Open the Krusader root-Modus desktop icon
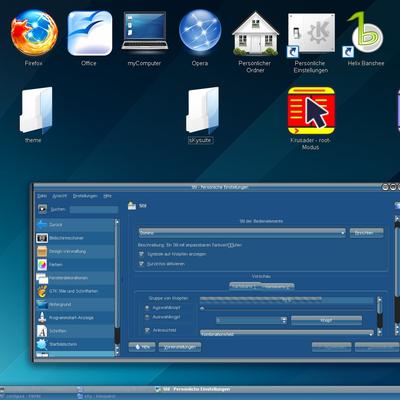Screen dimensions: 400x400 311,111
